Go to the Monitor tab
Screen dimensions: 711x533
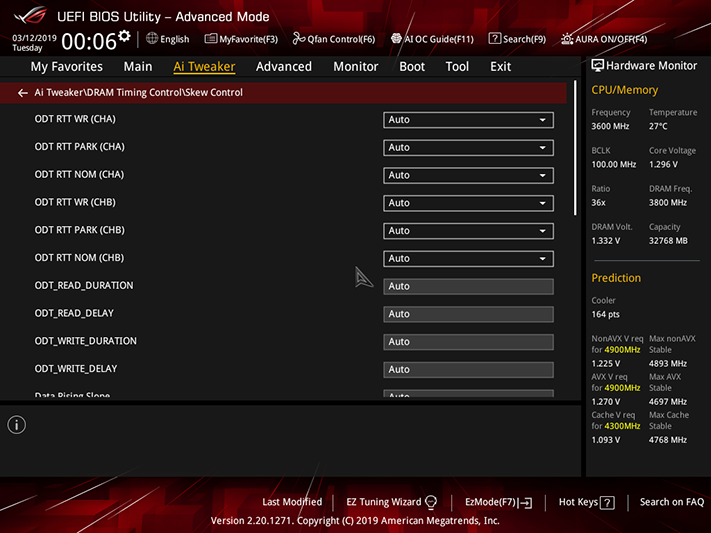[x=356, y=67]
